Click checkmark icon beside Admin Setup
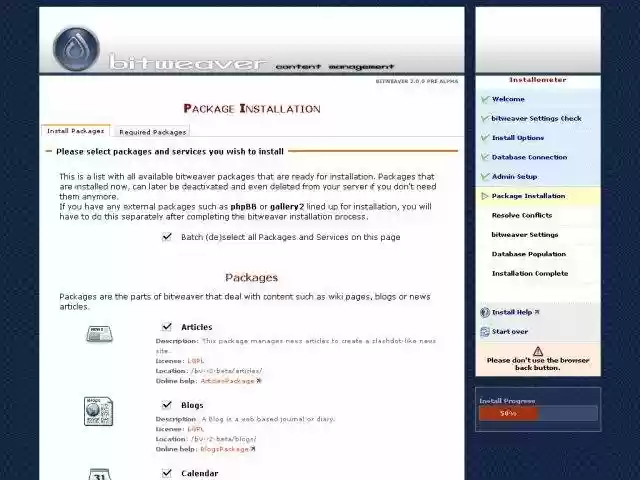Screen dimensions: 640x480 point(485,177)
